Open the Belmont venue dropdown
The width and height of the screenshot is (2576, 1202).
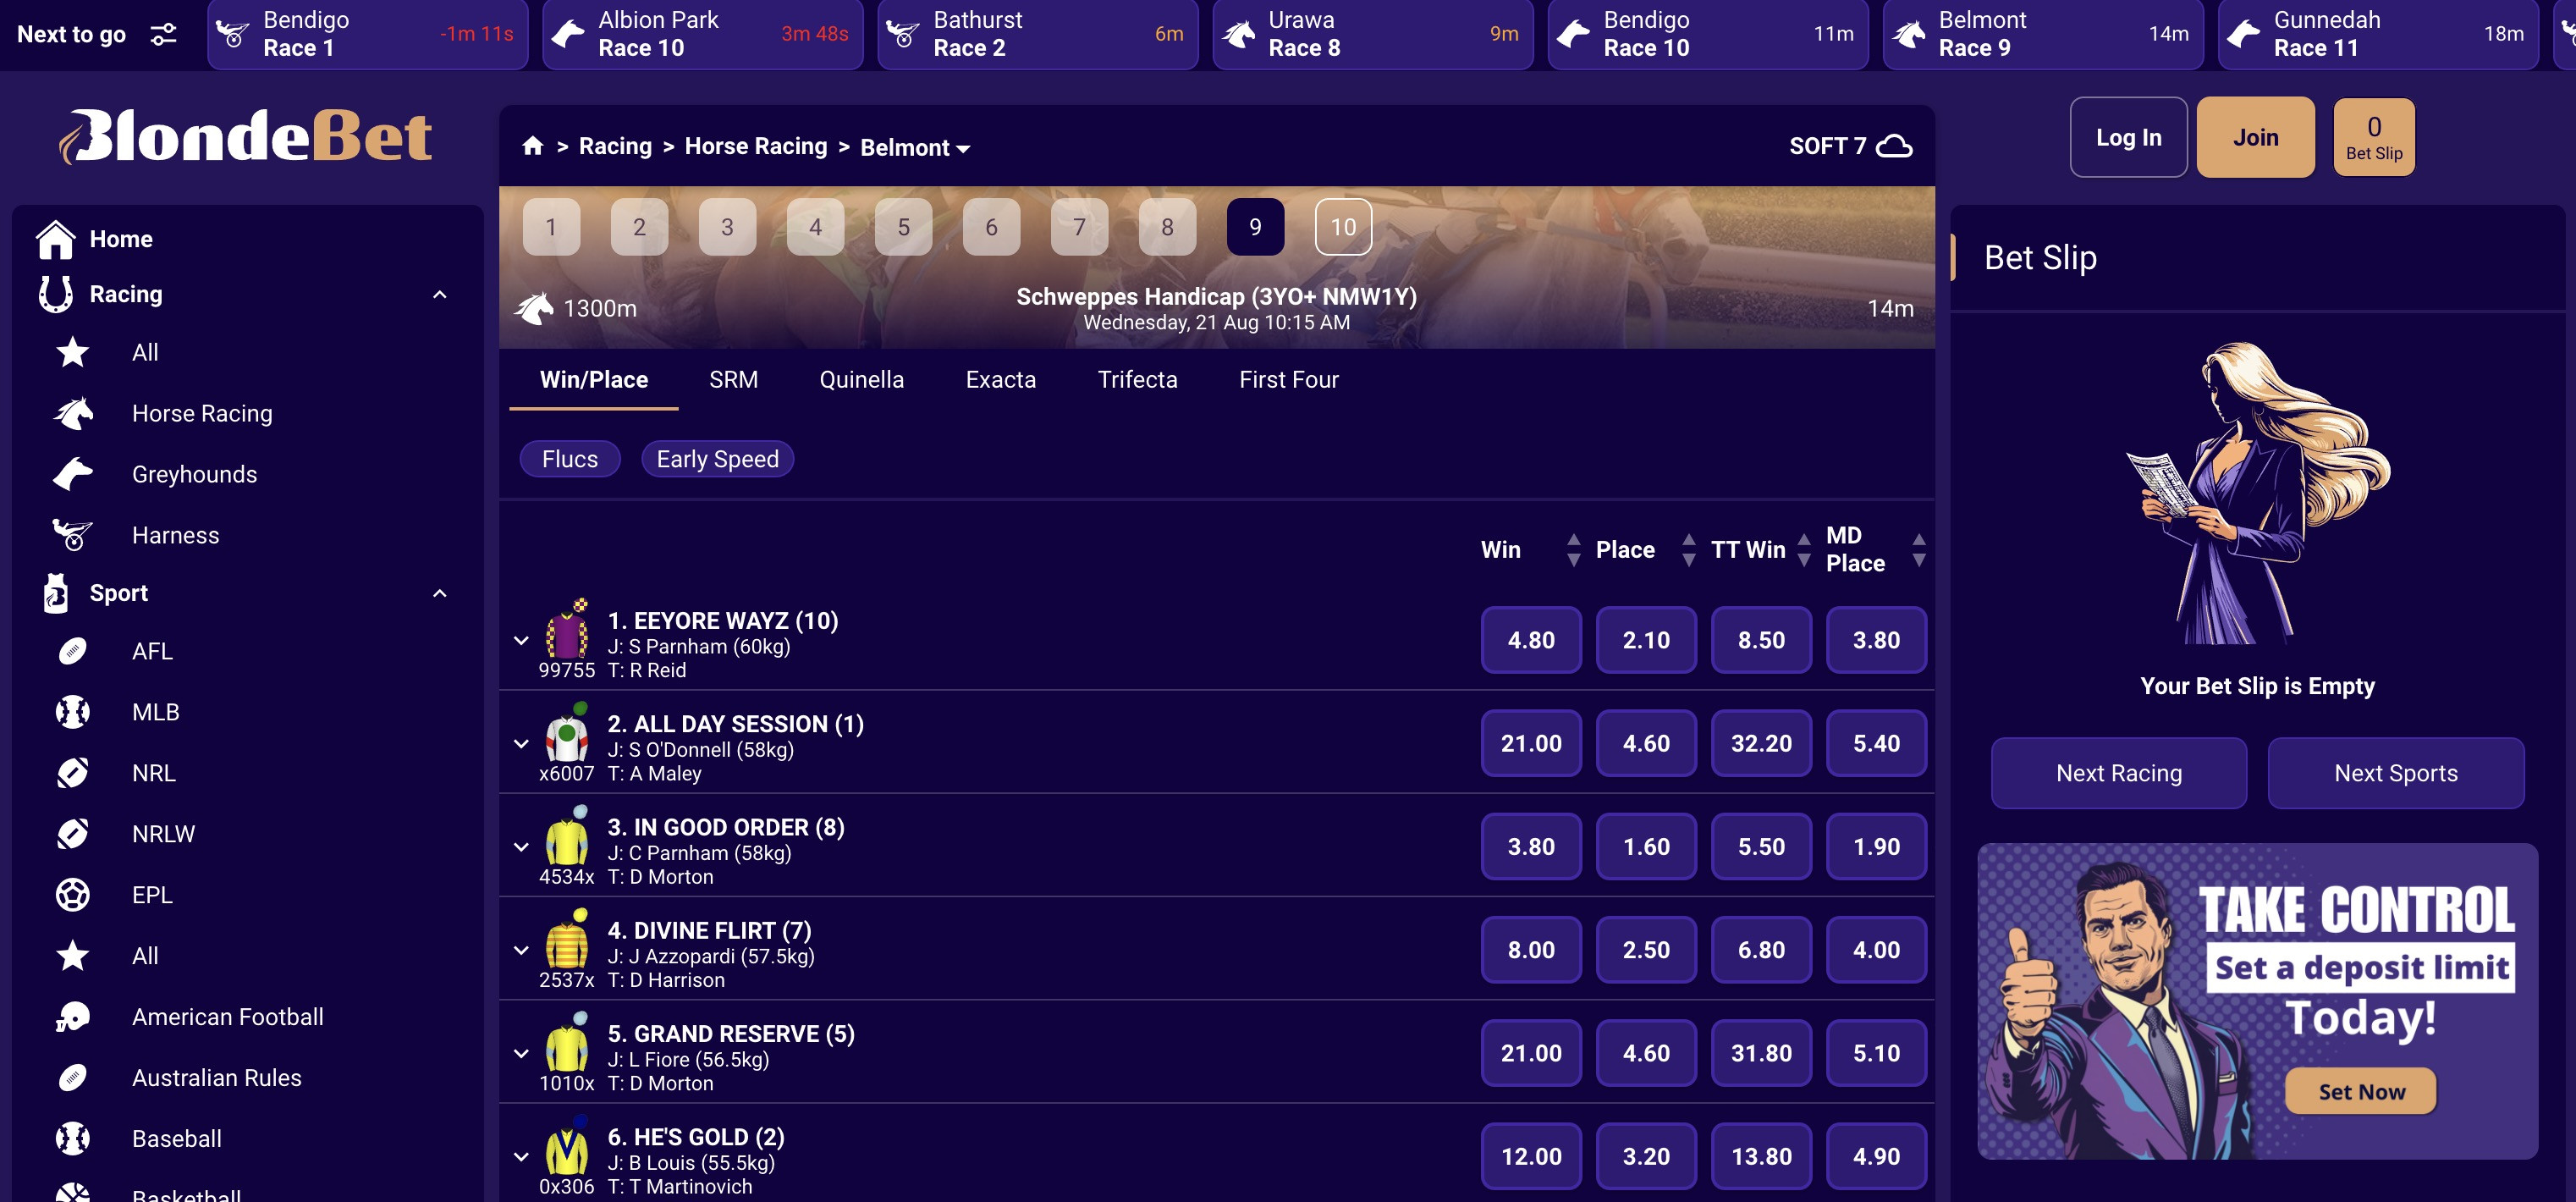915,147
